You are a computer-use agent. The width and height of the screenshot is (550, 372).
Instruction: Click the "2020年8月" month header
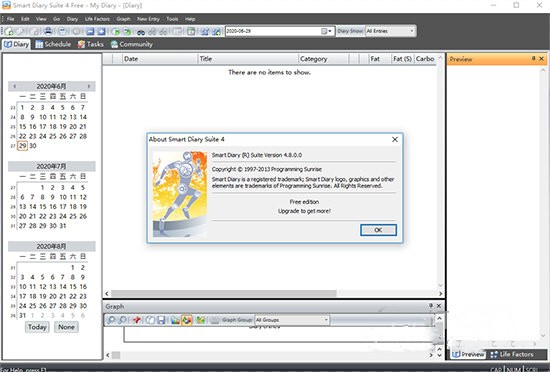click(52, 246)
